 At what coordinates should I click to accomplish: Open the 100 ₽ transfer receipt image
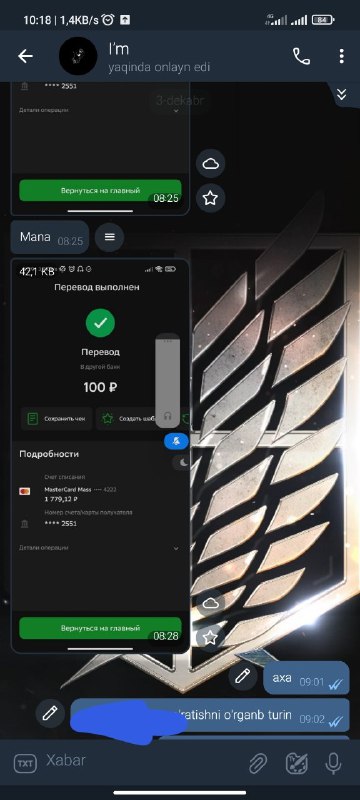tap(100, 456)
